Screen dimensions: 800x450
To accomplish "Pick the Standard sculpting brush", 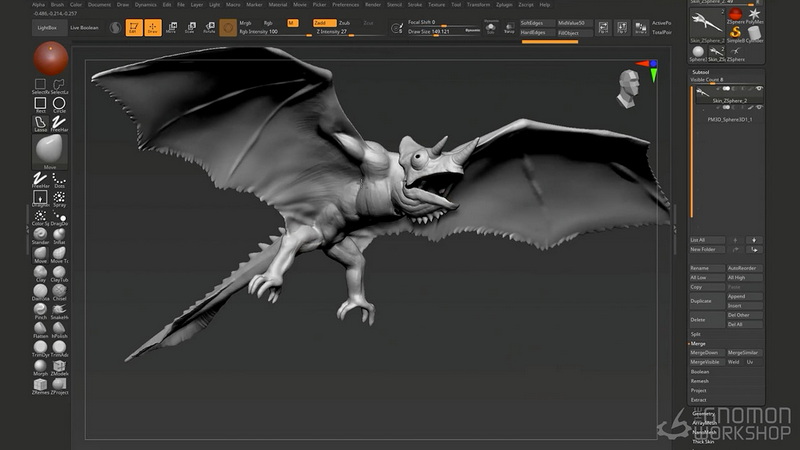I will point(40,236).
